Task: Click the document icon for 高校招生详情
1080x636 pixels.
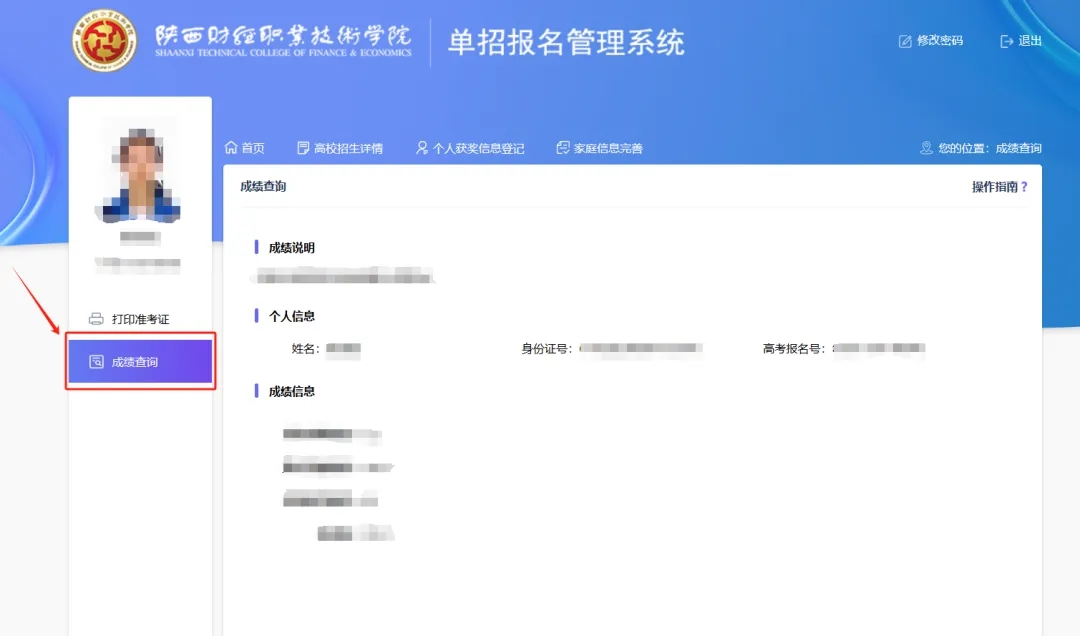Action: pyautogui.click(x=304, y=148)
